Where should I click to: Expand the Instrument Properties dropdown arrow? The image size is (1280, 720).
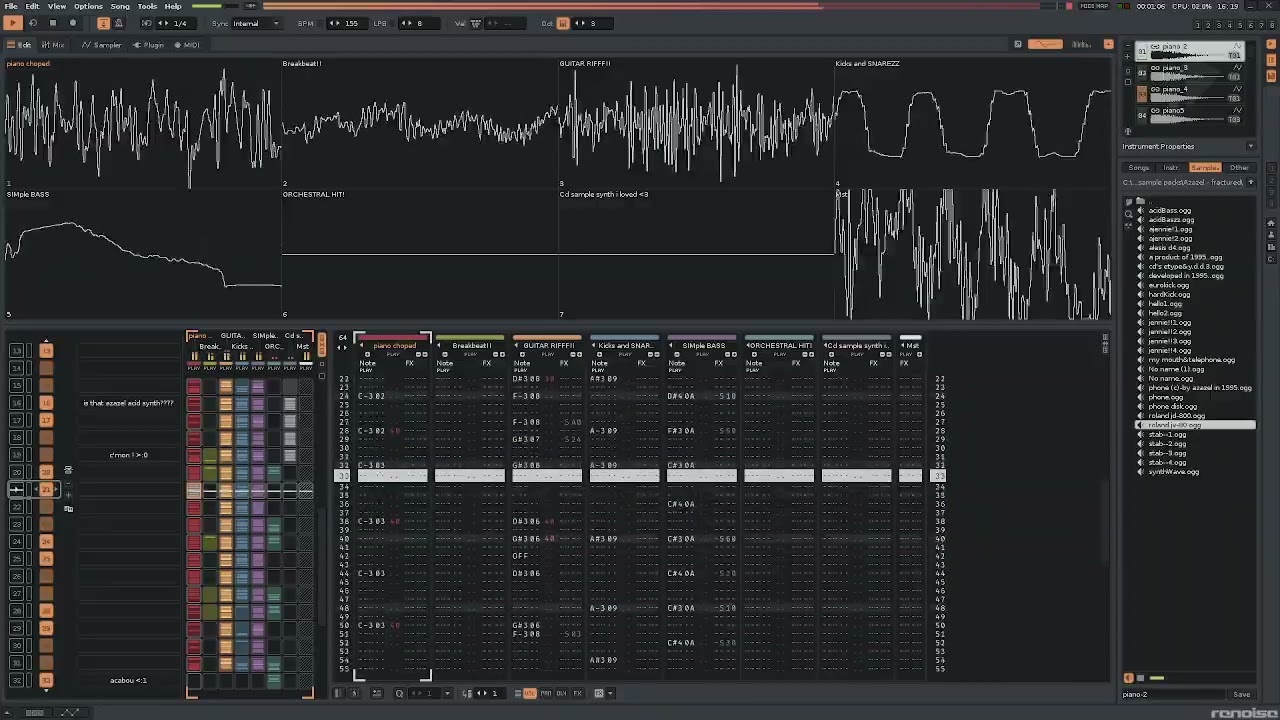(1250, 147)
